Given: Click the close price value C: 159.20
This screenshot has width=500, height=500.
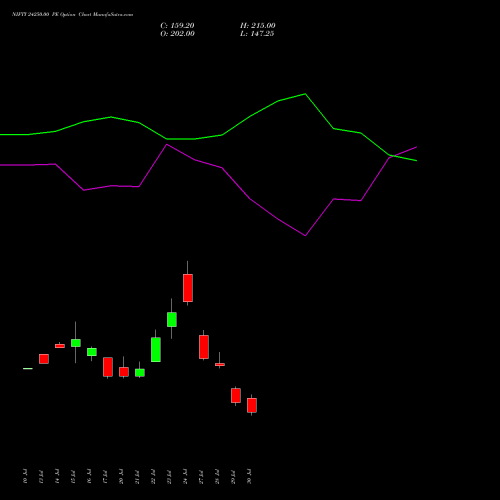Looking at the screenshot, I should click(x=177, y=26).
